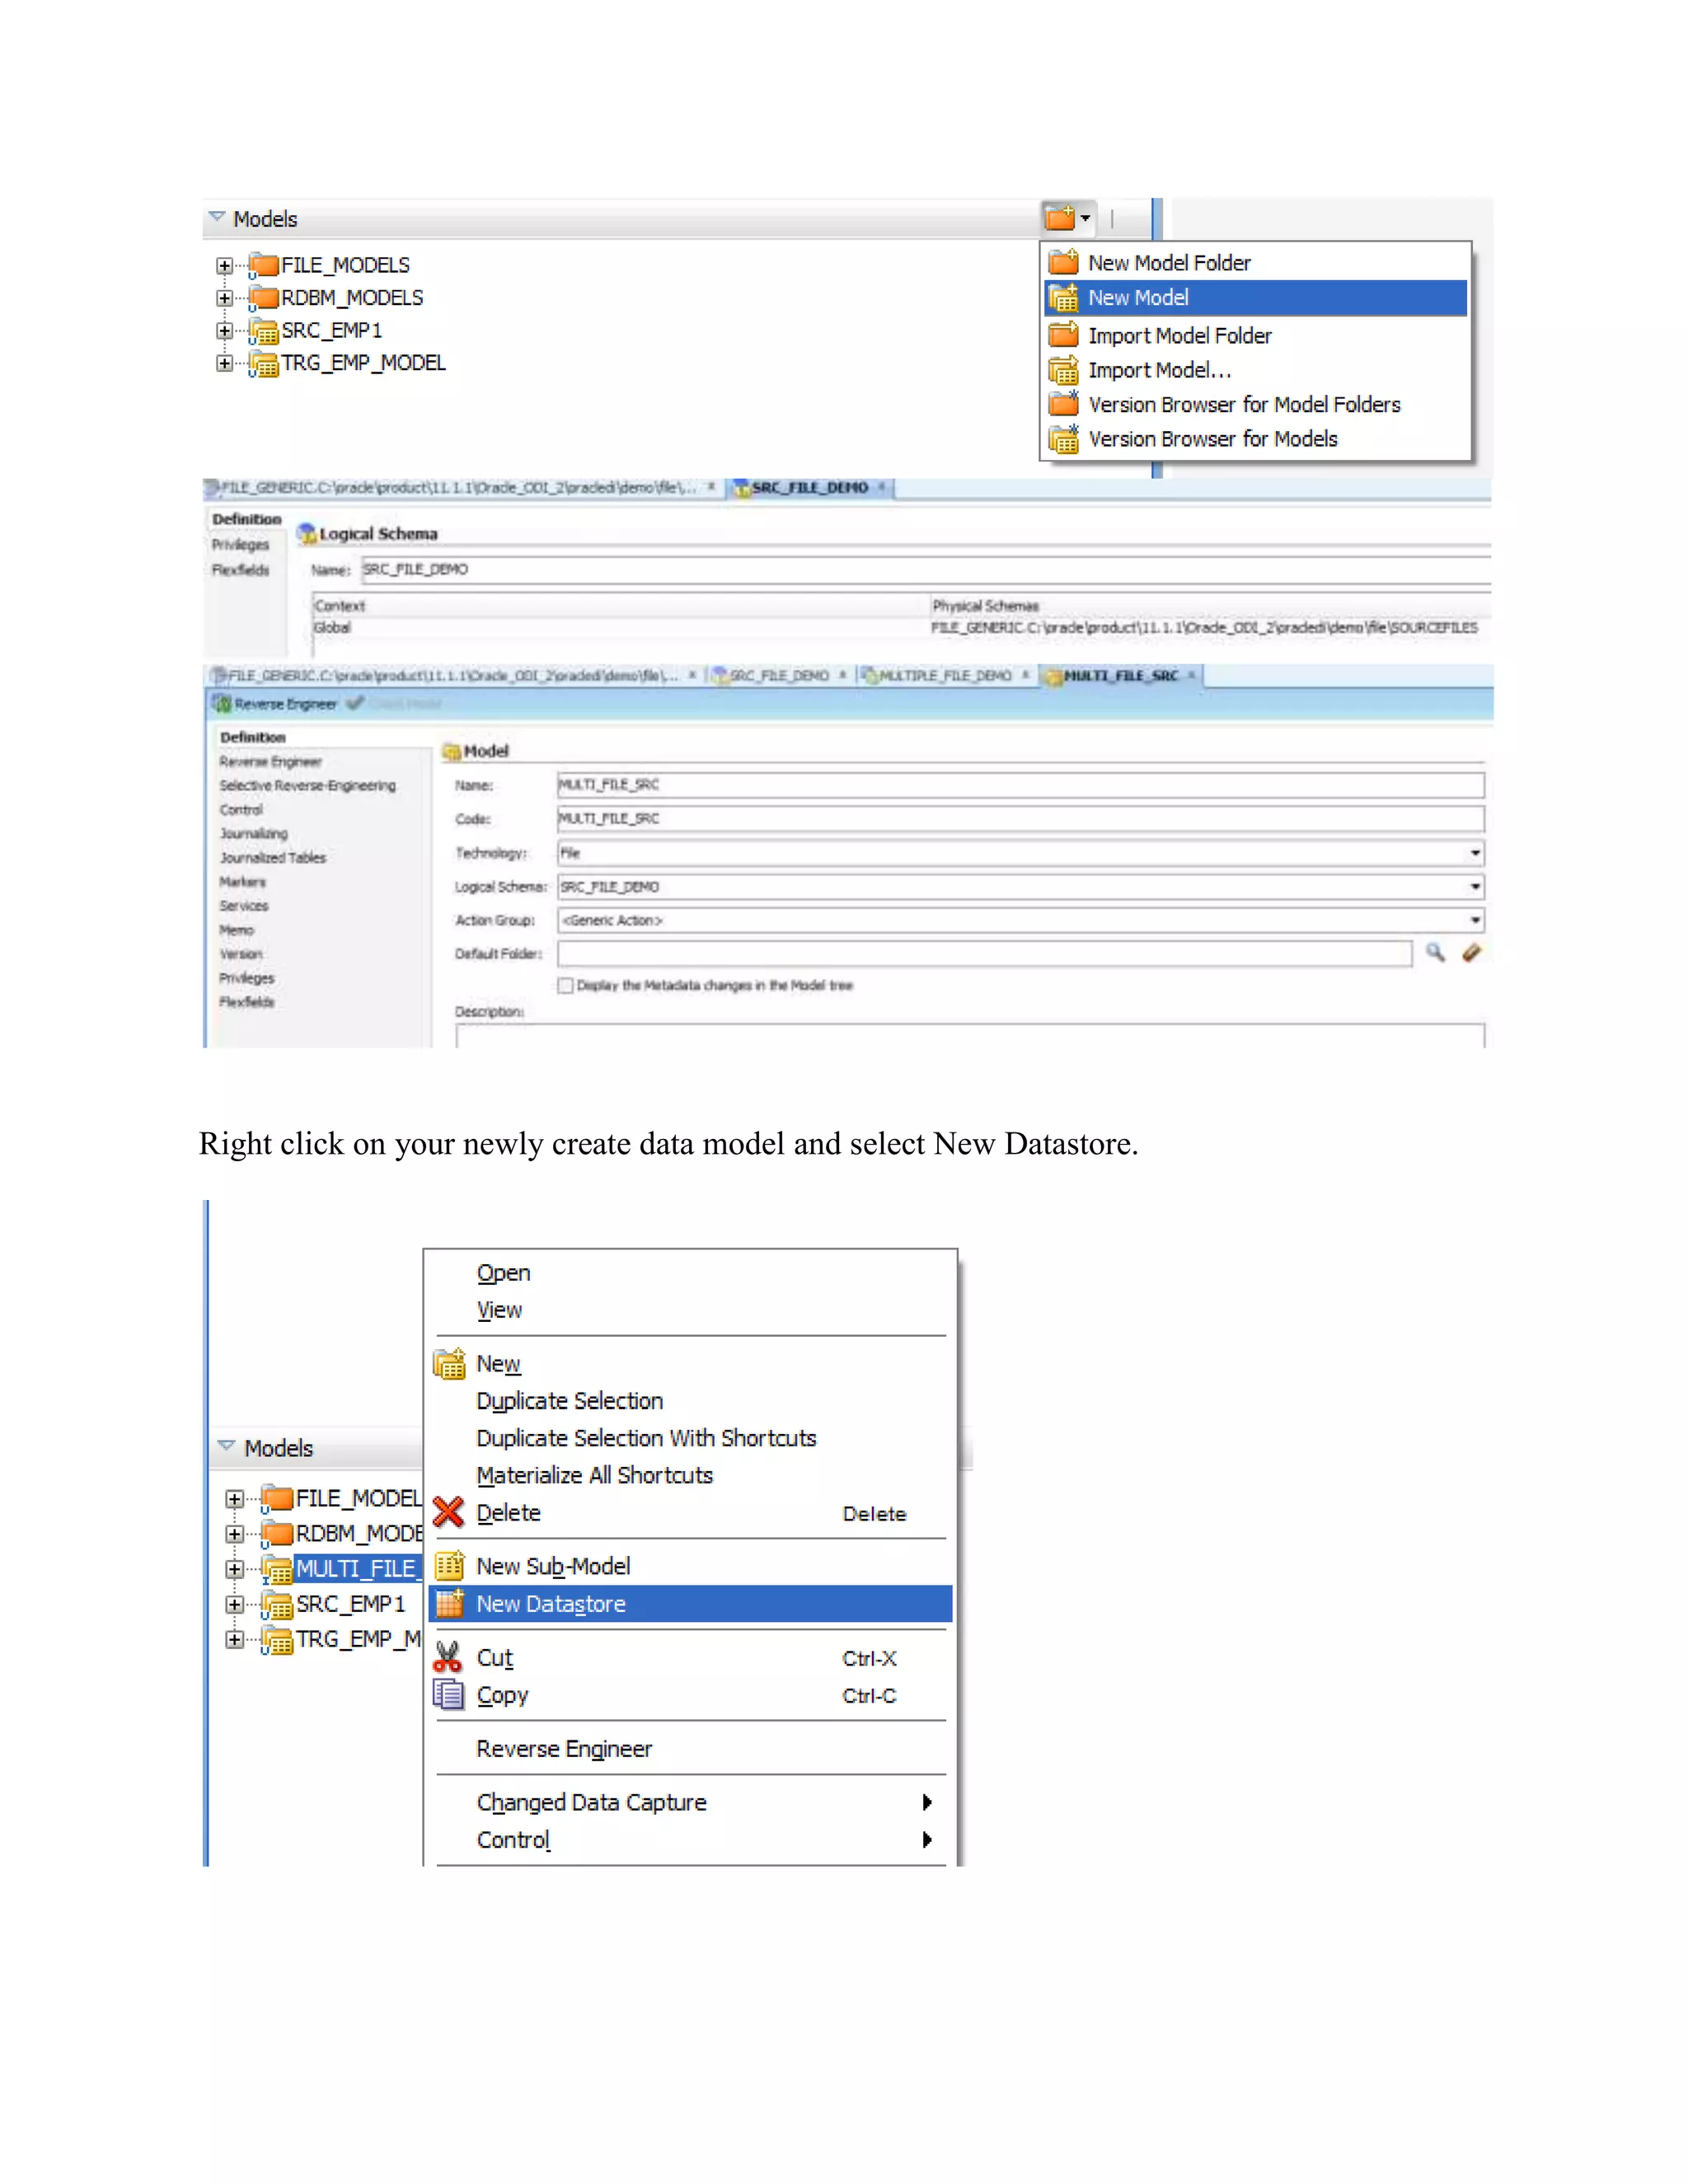Screen dimensions: 1688x2184
Task: Click the New Sub-Model icon
Action: [x=449, y=1566]
